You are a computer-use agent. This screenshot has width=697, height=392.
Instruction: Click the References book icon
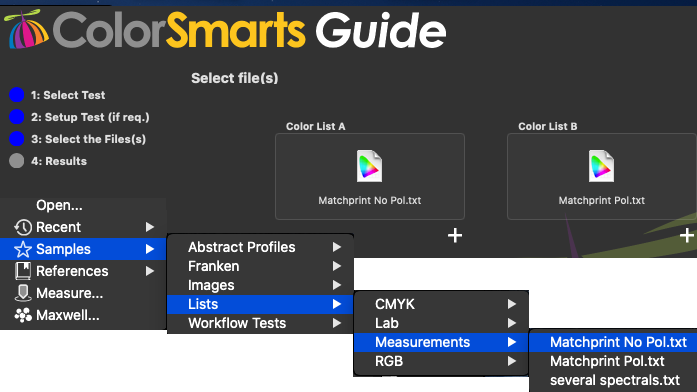coord(23,271)
